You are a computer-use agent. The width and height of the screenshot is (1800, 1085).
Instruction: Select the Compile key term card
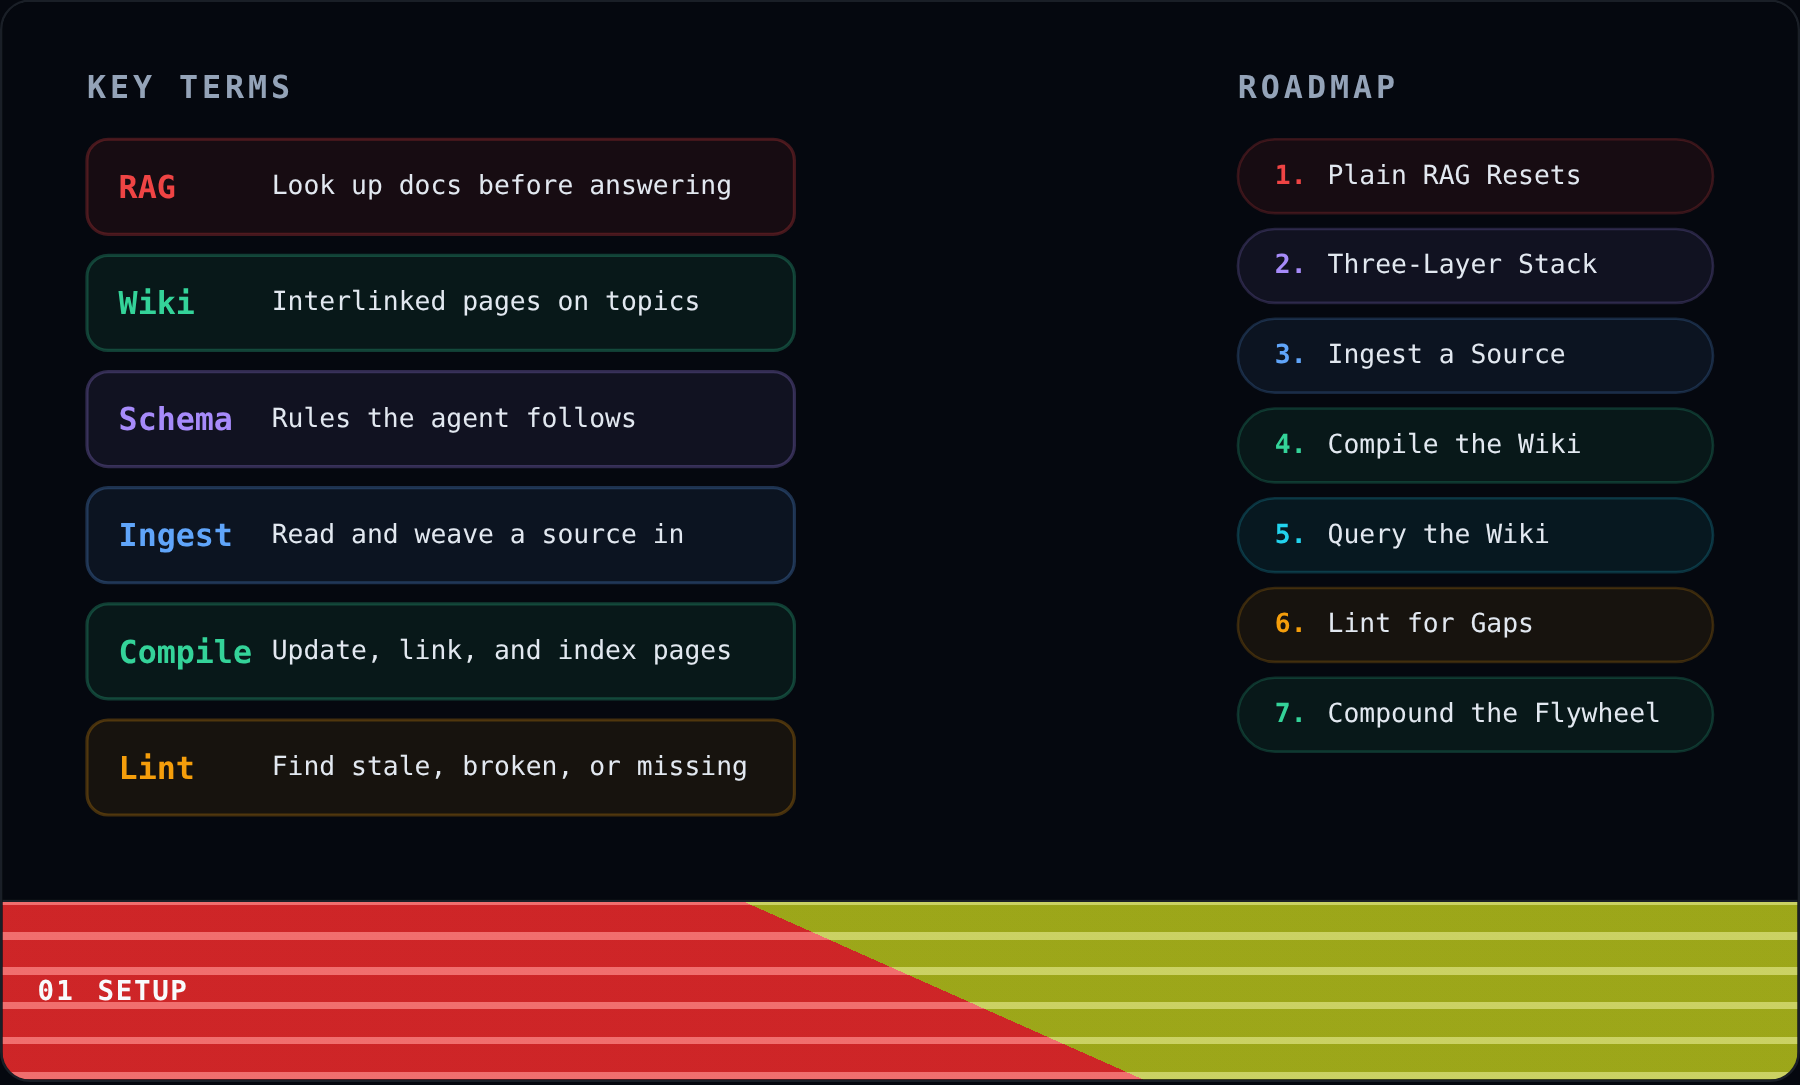click(x=441, y=651)
